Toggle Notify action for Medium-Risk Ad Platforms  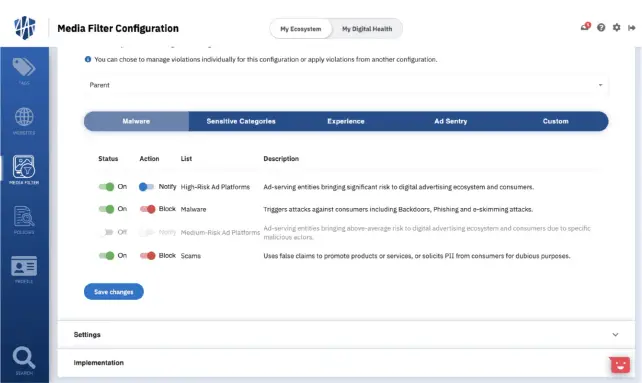click(x=146, y=232)
